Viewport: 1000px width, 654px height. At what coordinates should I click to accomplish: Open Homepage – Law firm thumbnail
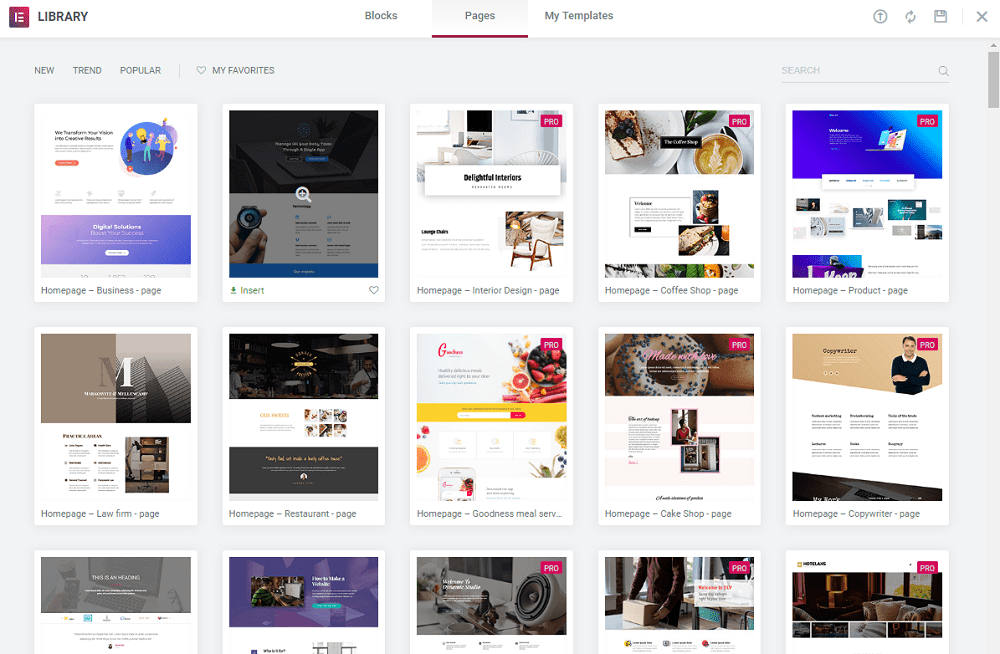pos(116,417)
